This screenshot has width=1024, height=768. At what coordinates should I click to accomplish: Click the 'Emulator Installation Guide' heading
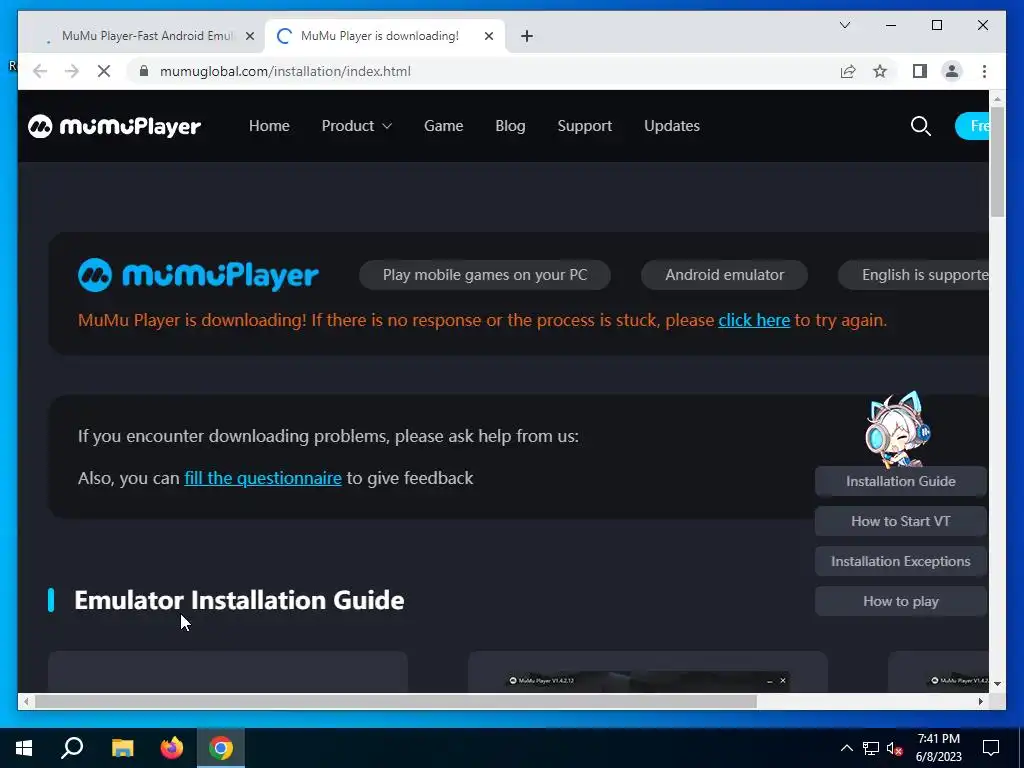point(239,600)
